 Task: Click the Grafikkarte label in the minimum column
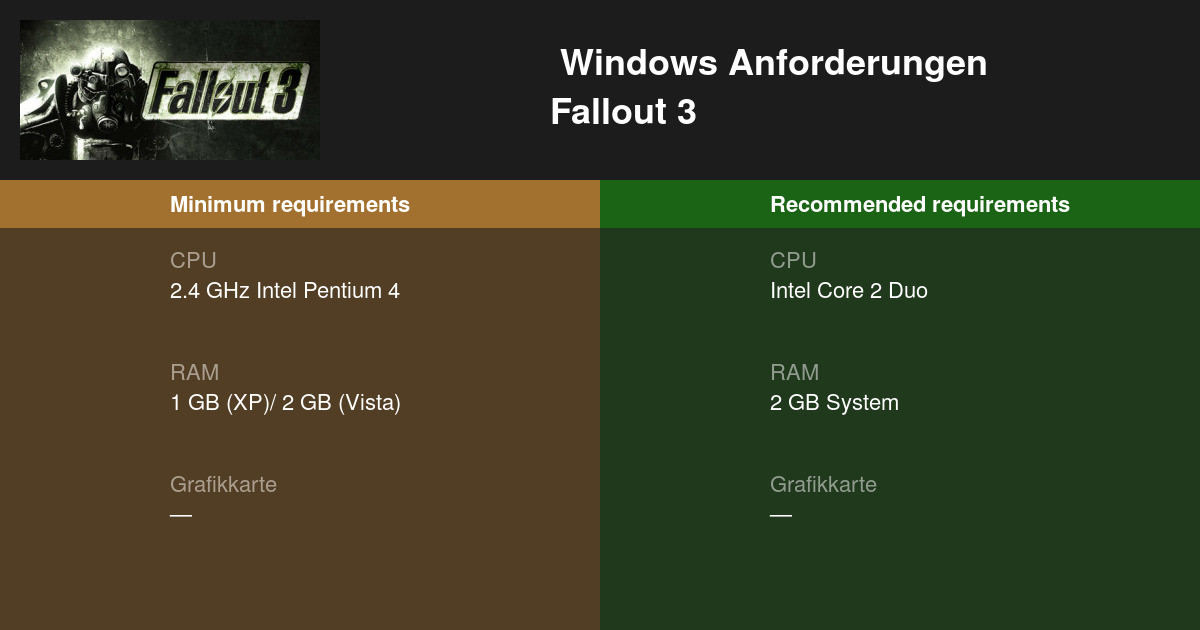point(223,484)
